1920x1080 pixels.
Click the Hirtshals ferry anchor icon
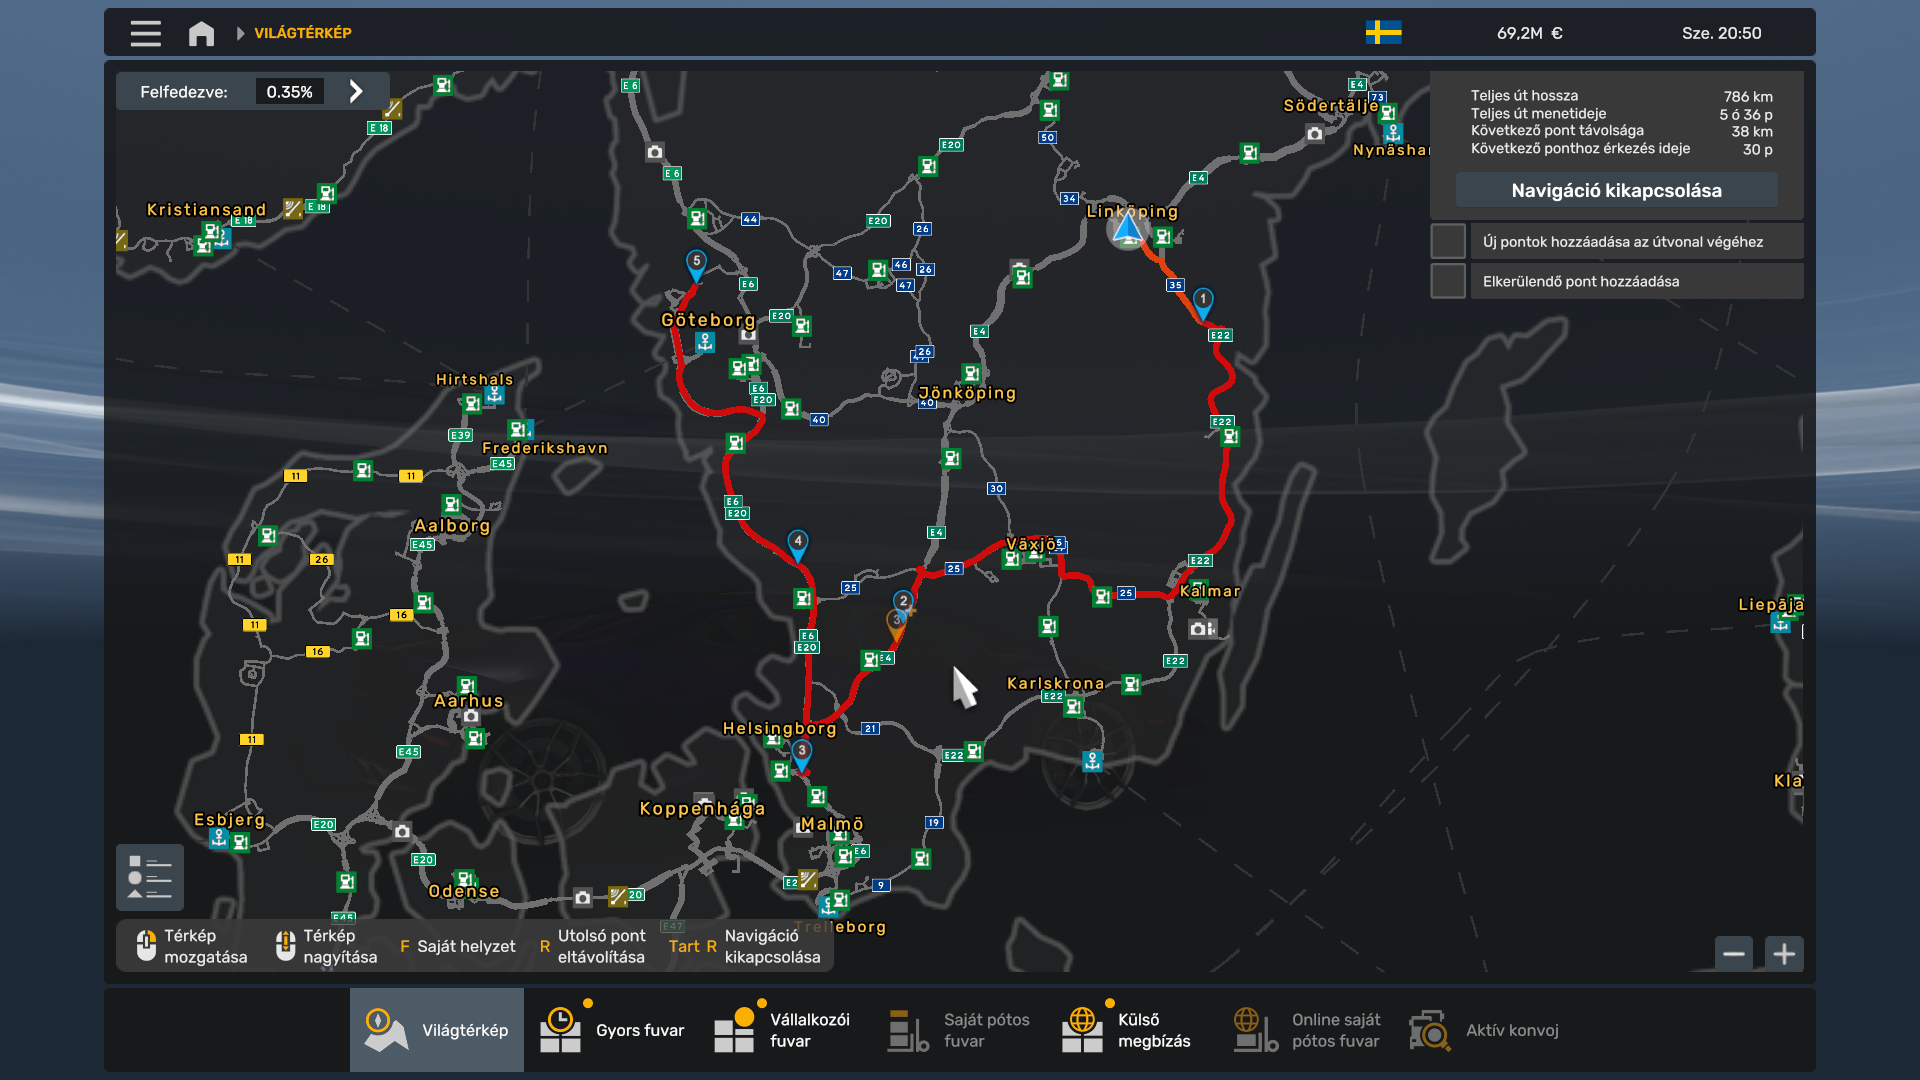pos(494,395)
